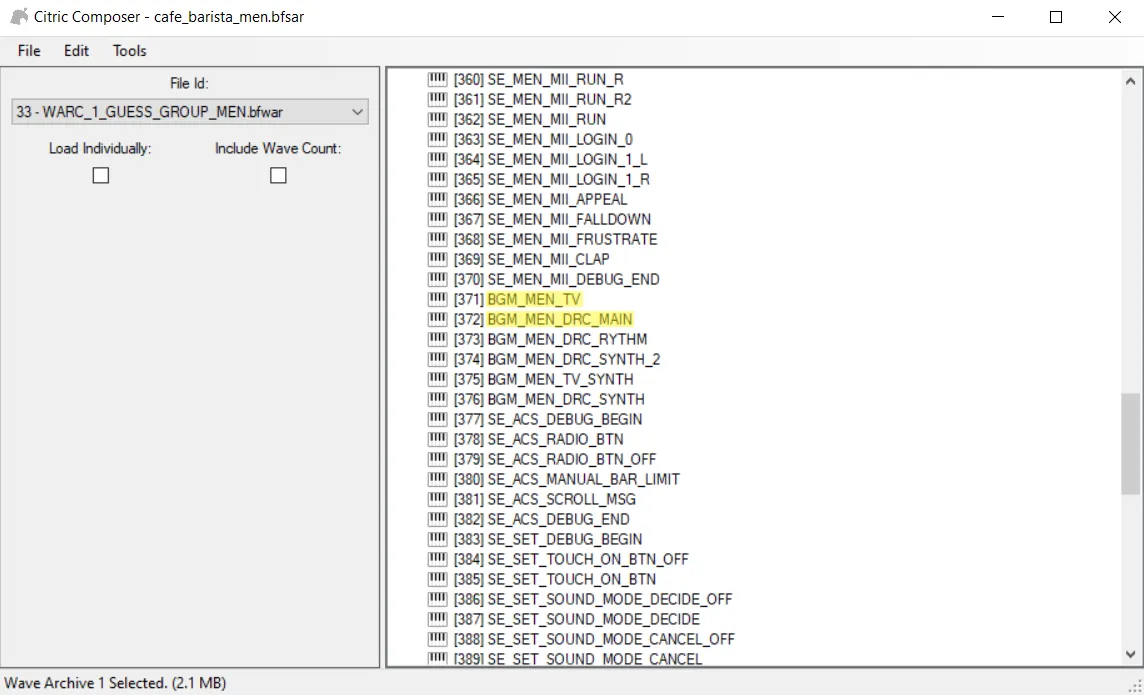Screen dimensions: 1144x695
Task: Click the piano icon beside BGM_MEN_TV
Action: click(x=437, y=299)
